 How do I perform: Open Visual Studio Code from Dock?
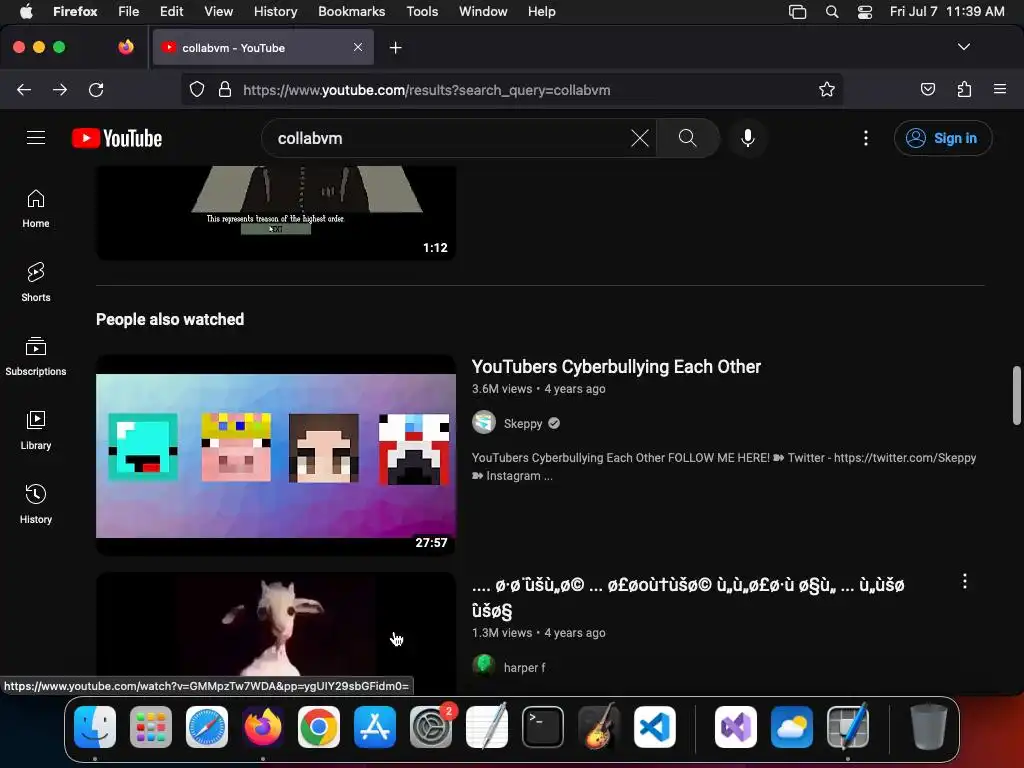pos(654,727)
